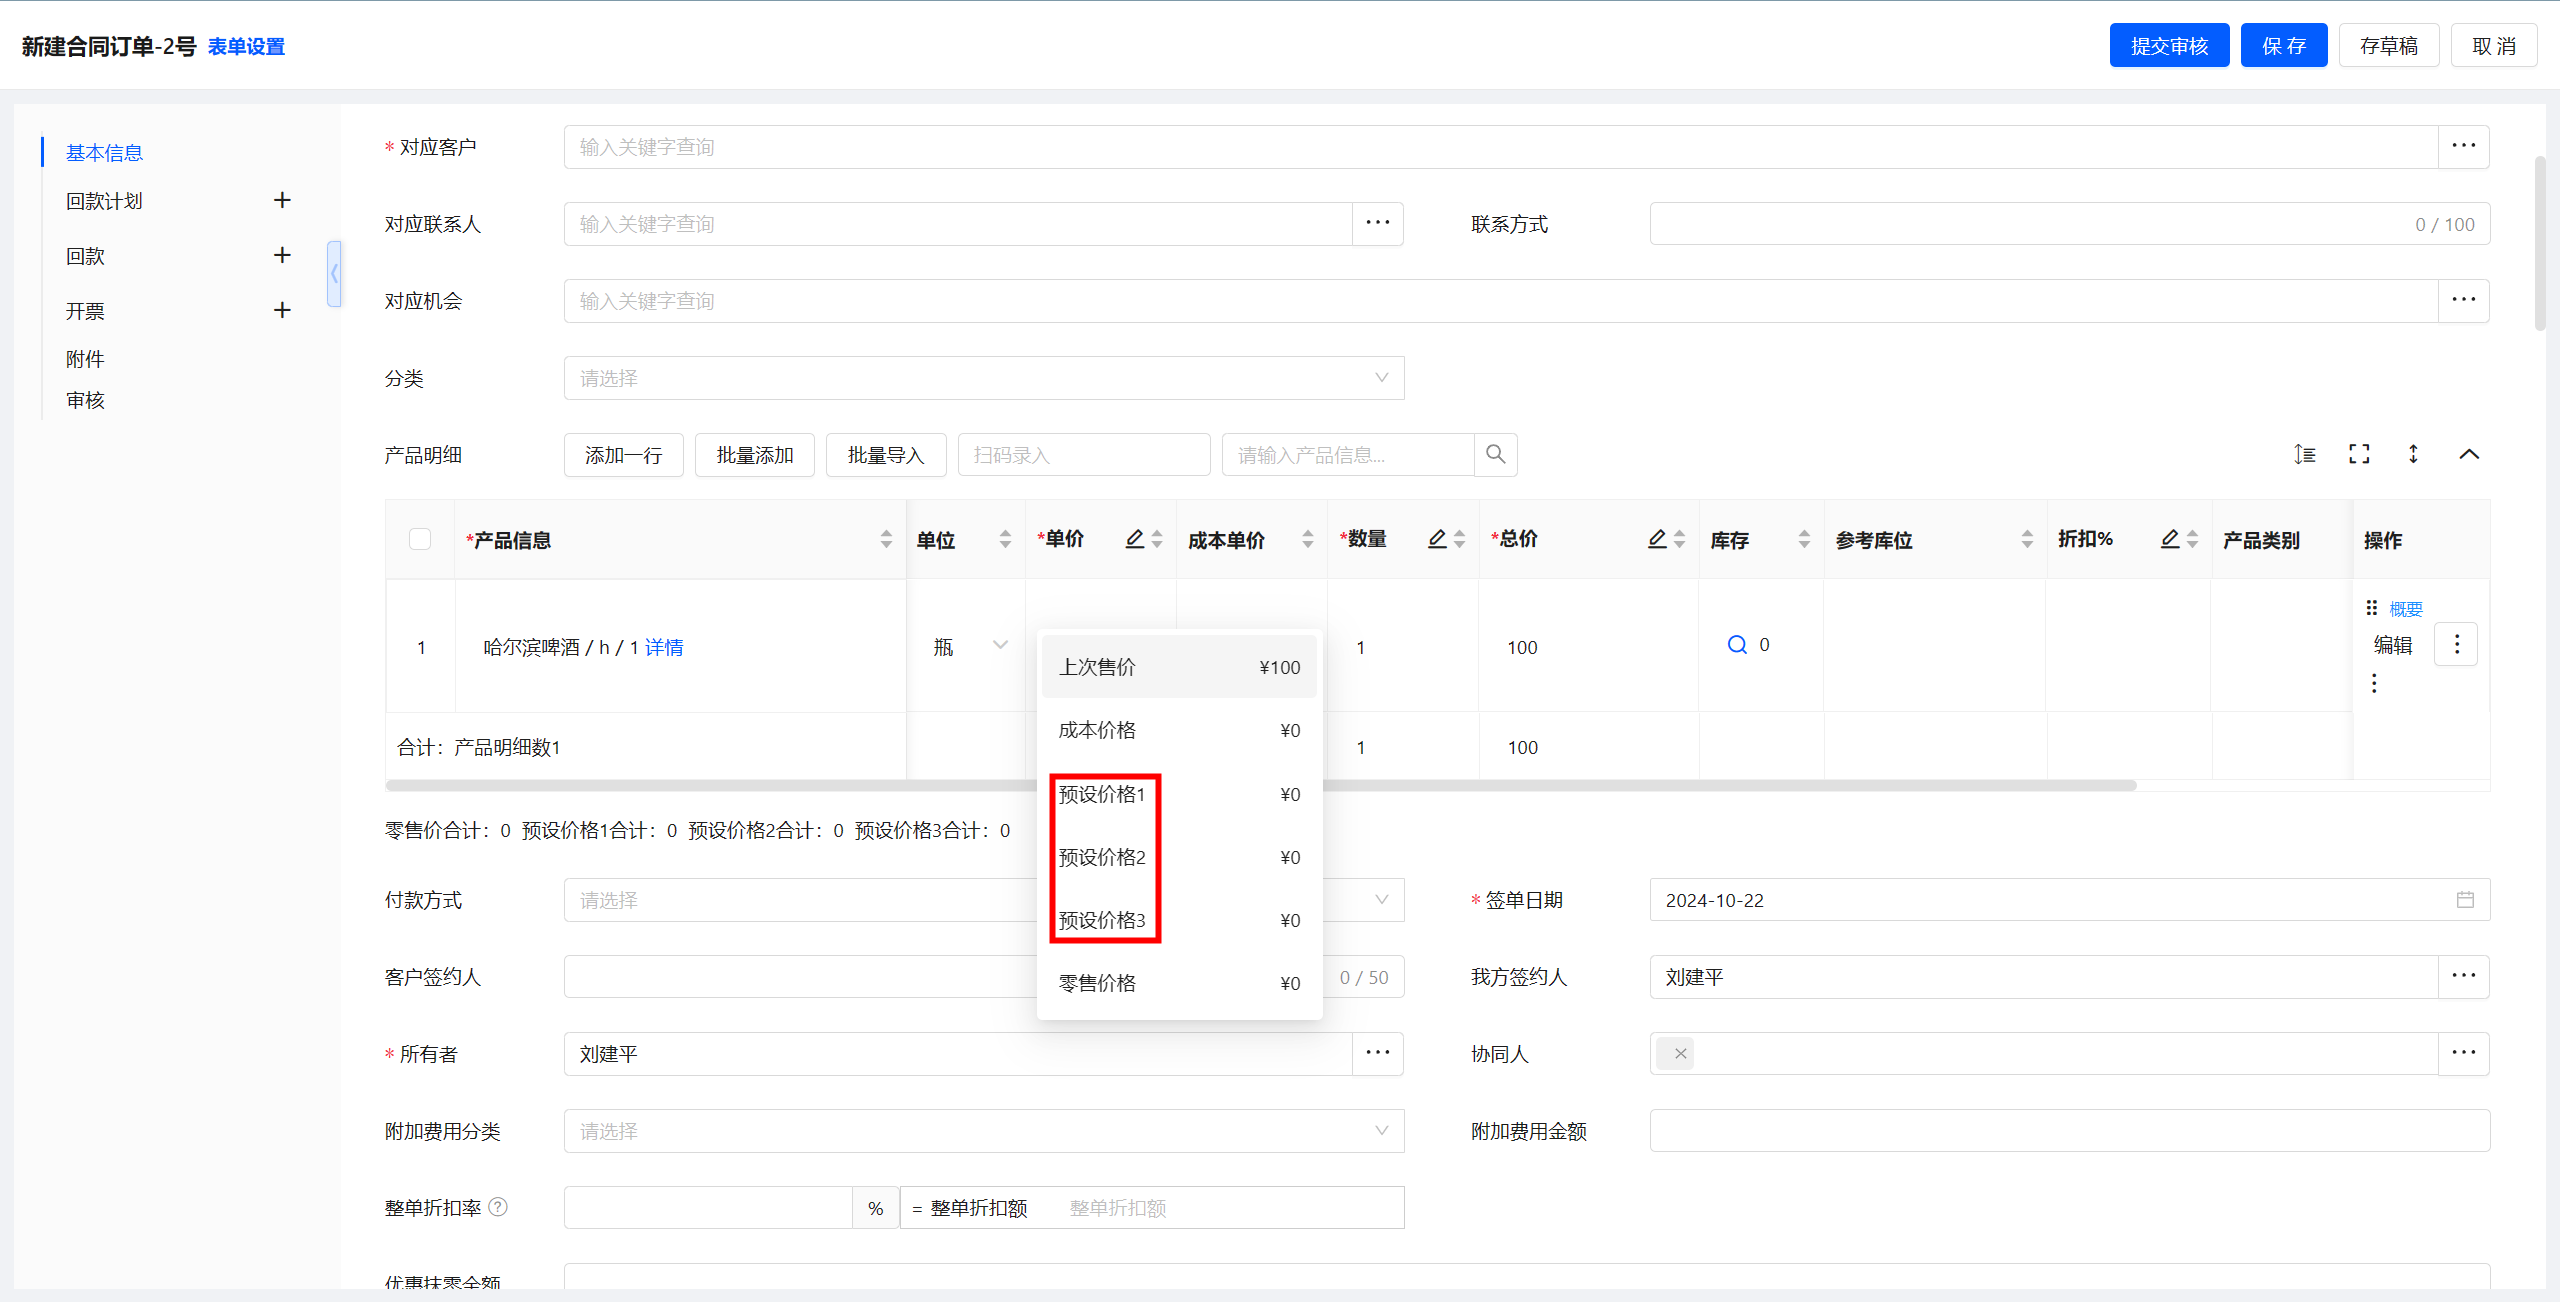
Task: Click the 整单折扣率 help question icon
Action: (498, 1207)
